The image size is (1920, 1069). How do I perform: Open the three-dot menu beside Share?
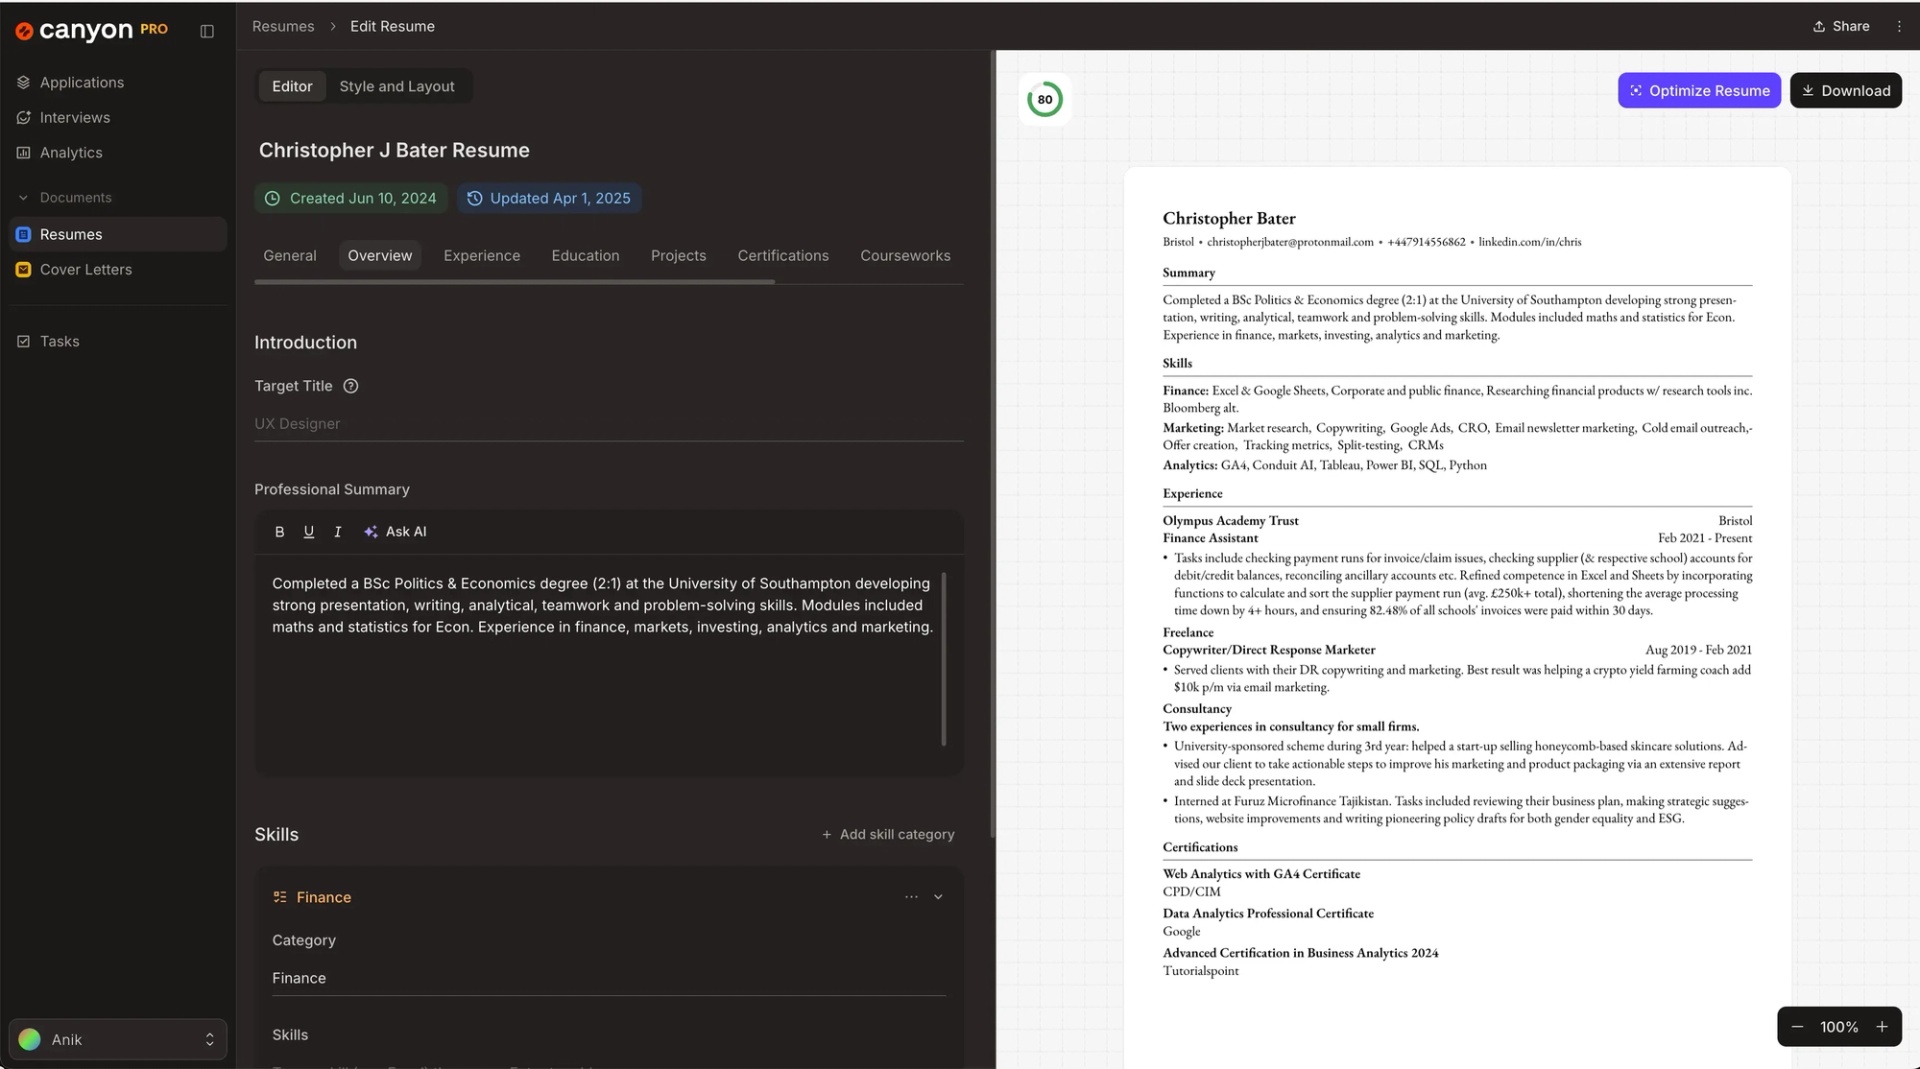pos(1899,27)
